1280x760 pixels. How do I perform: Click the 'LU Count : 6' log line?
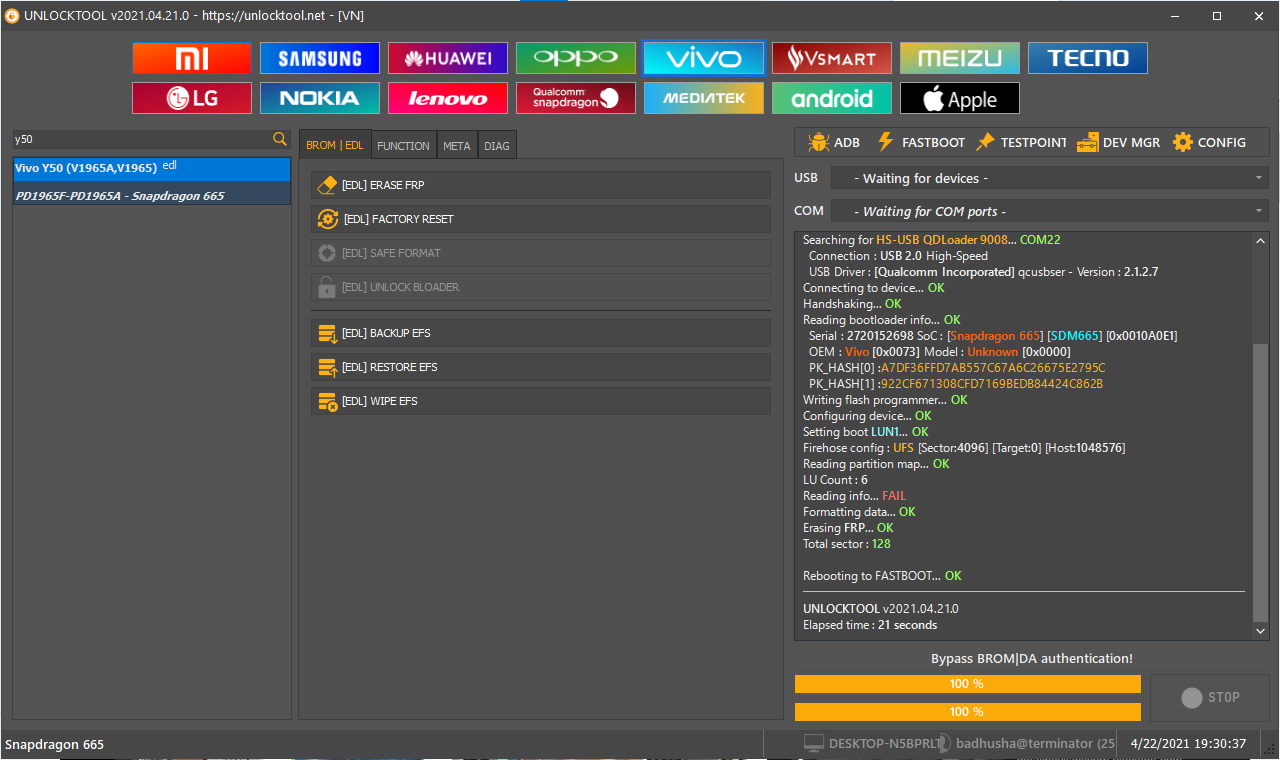pyautogui.click(x=835, y=480)
